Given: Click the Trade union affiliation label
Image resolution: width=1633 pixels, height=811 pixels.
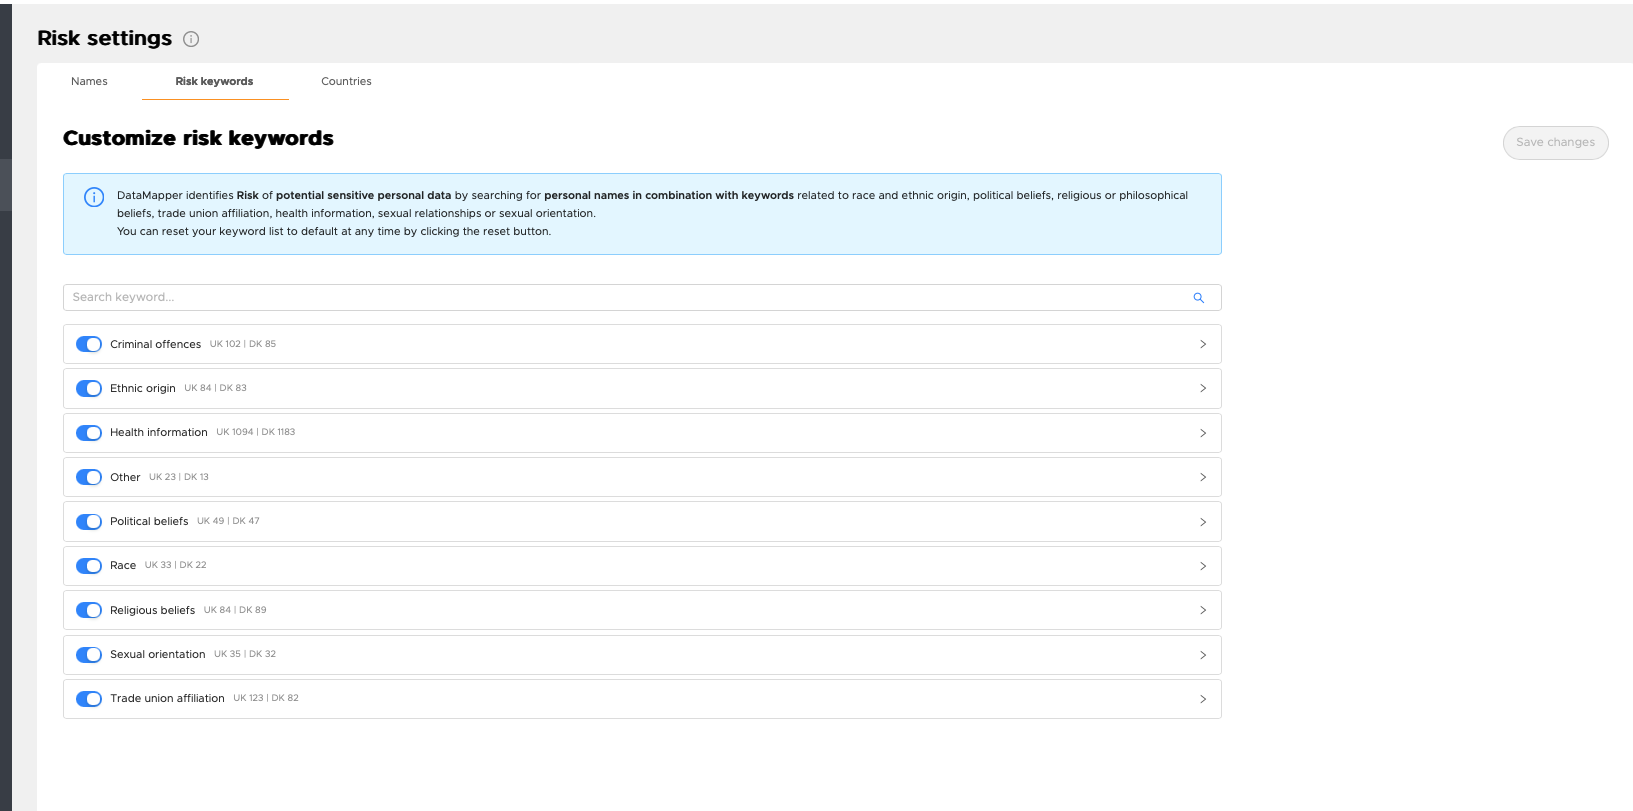Looking at the screenshot, I should point(167,699).
